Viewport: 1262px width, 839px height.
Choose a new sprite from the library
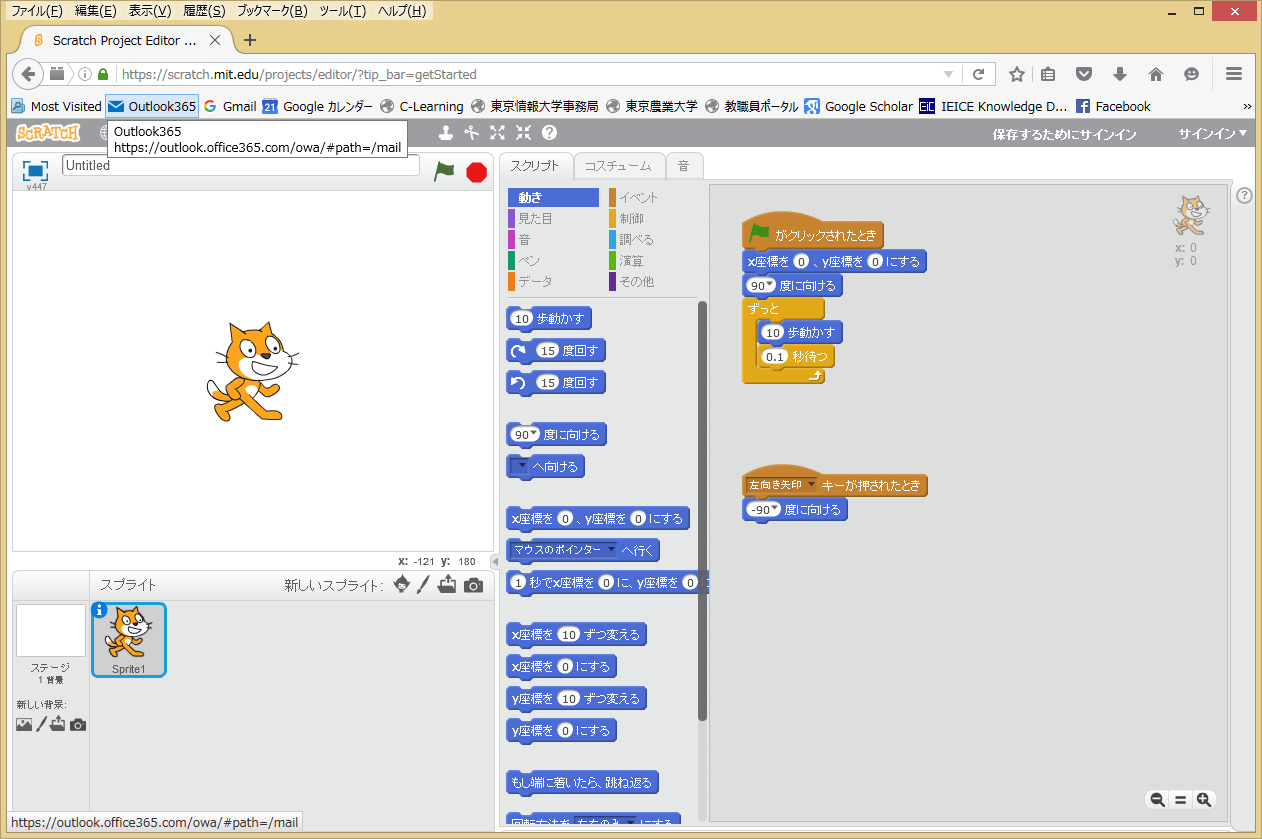click(x=402, y=585)
